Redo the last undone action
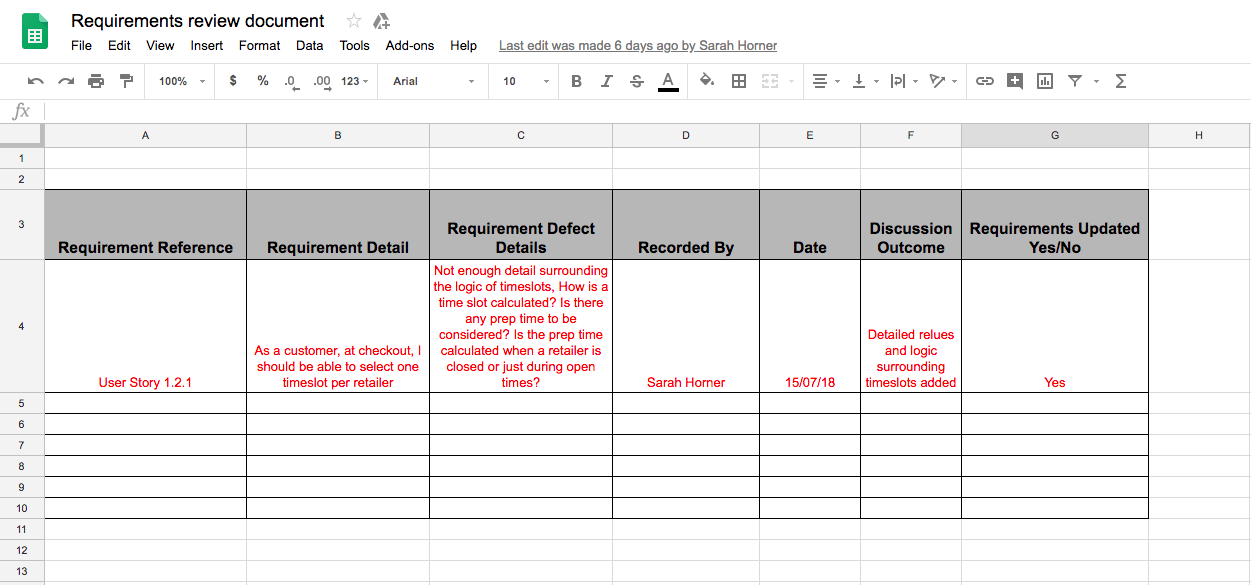The height and width of the screenshot is (585, 1251). pos(66,81)
